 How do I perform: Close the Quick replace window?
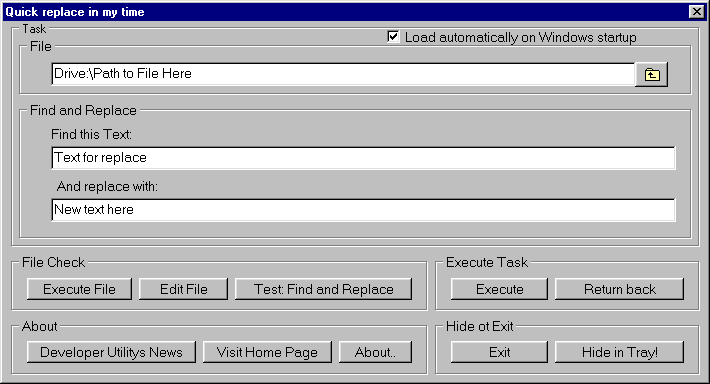point(696,11)
